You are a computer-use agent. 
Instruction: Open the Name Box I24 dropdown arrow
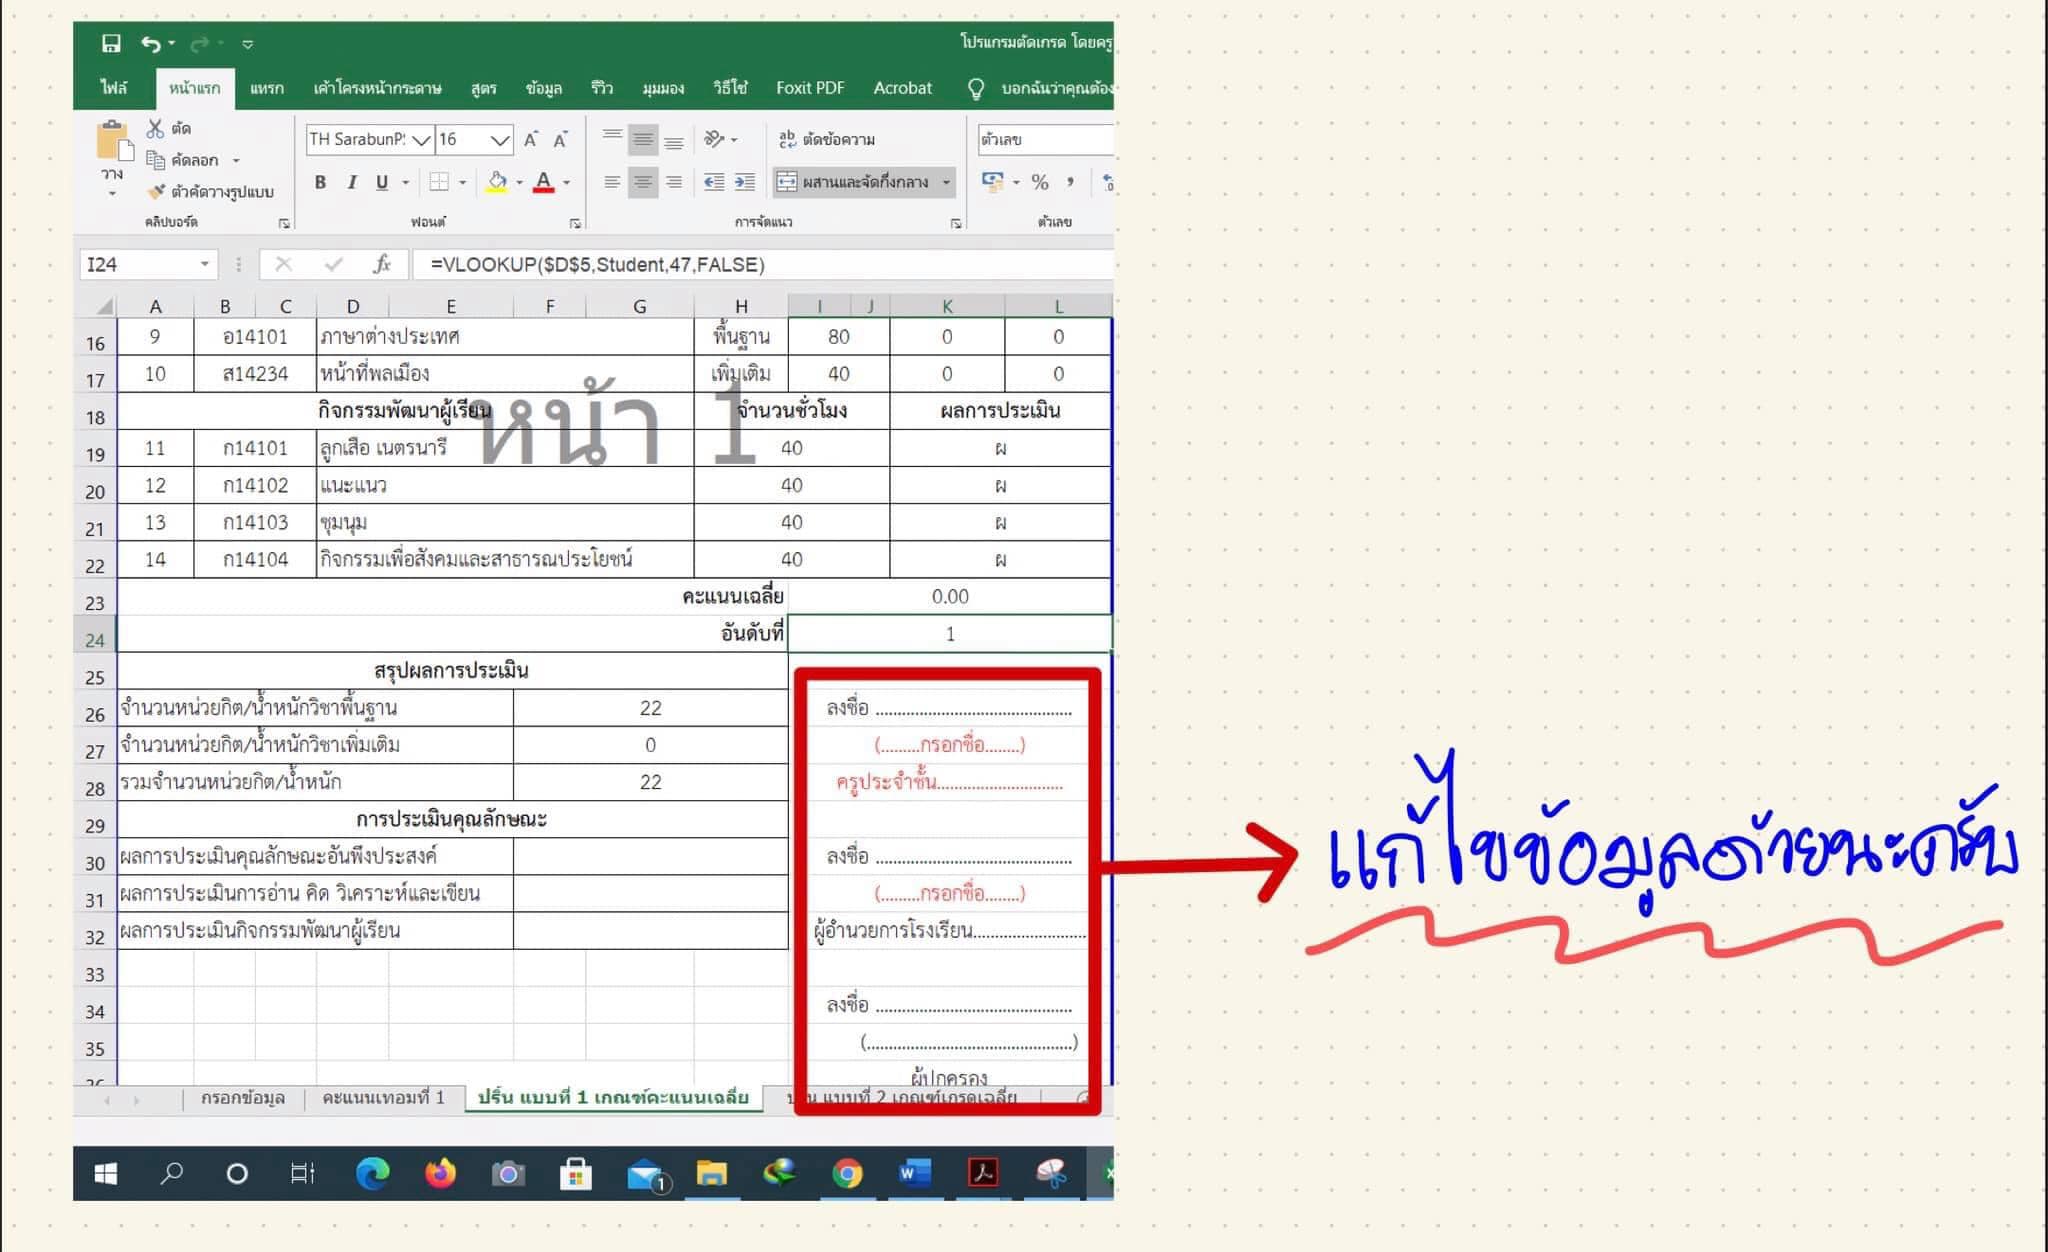[x=204, y=264]
